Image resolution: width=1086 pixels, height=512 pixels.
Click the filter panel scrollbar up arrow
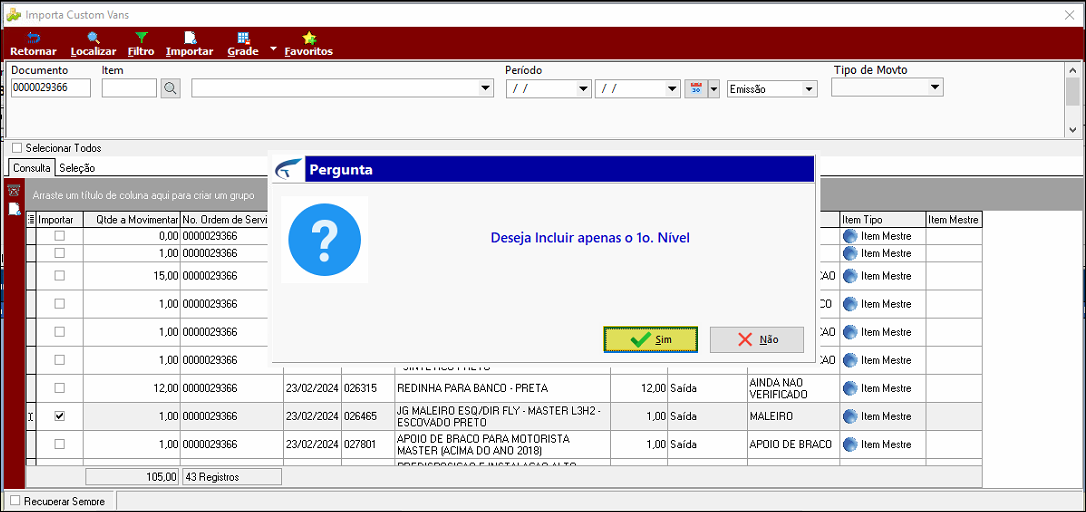tap(1072, 69)
